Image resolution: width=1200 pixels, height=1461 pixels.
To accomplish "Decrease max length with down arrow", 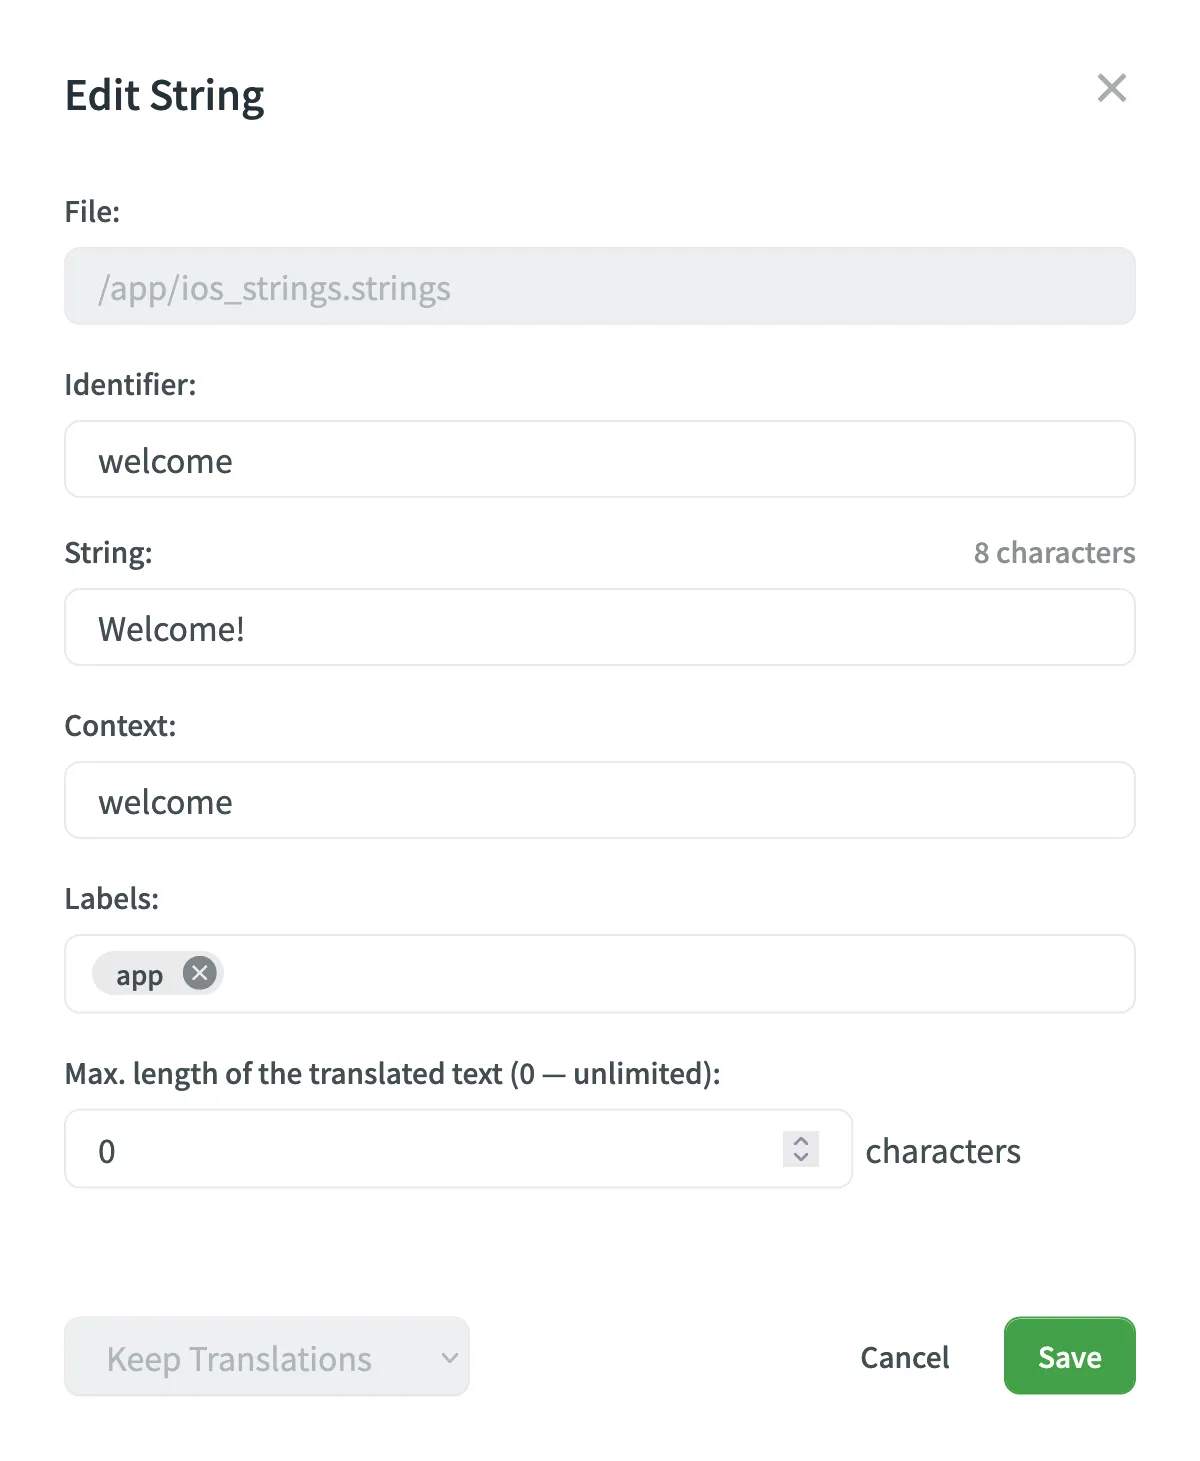I will click(801, 1158).
